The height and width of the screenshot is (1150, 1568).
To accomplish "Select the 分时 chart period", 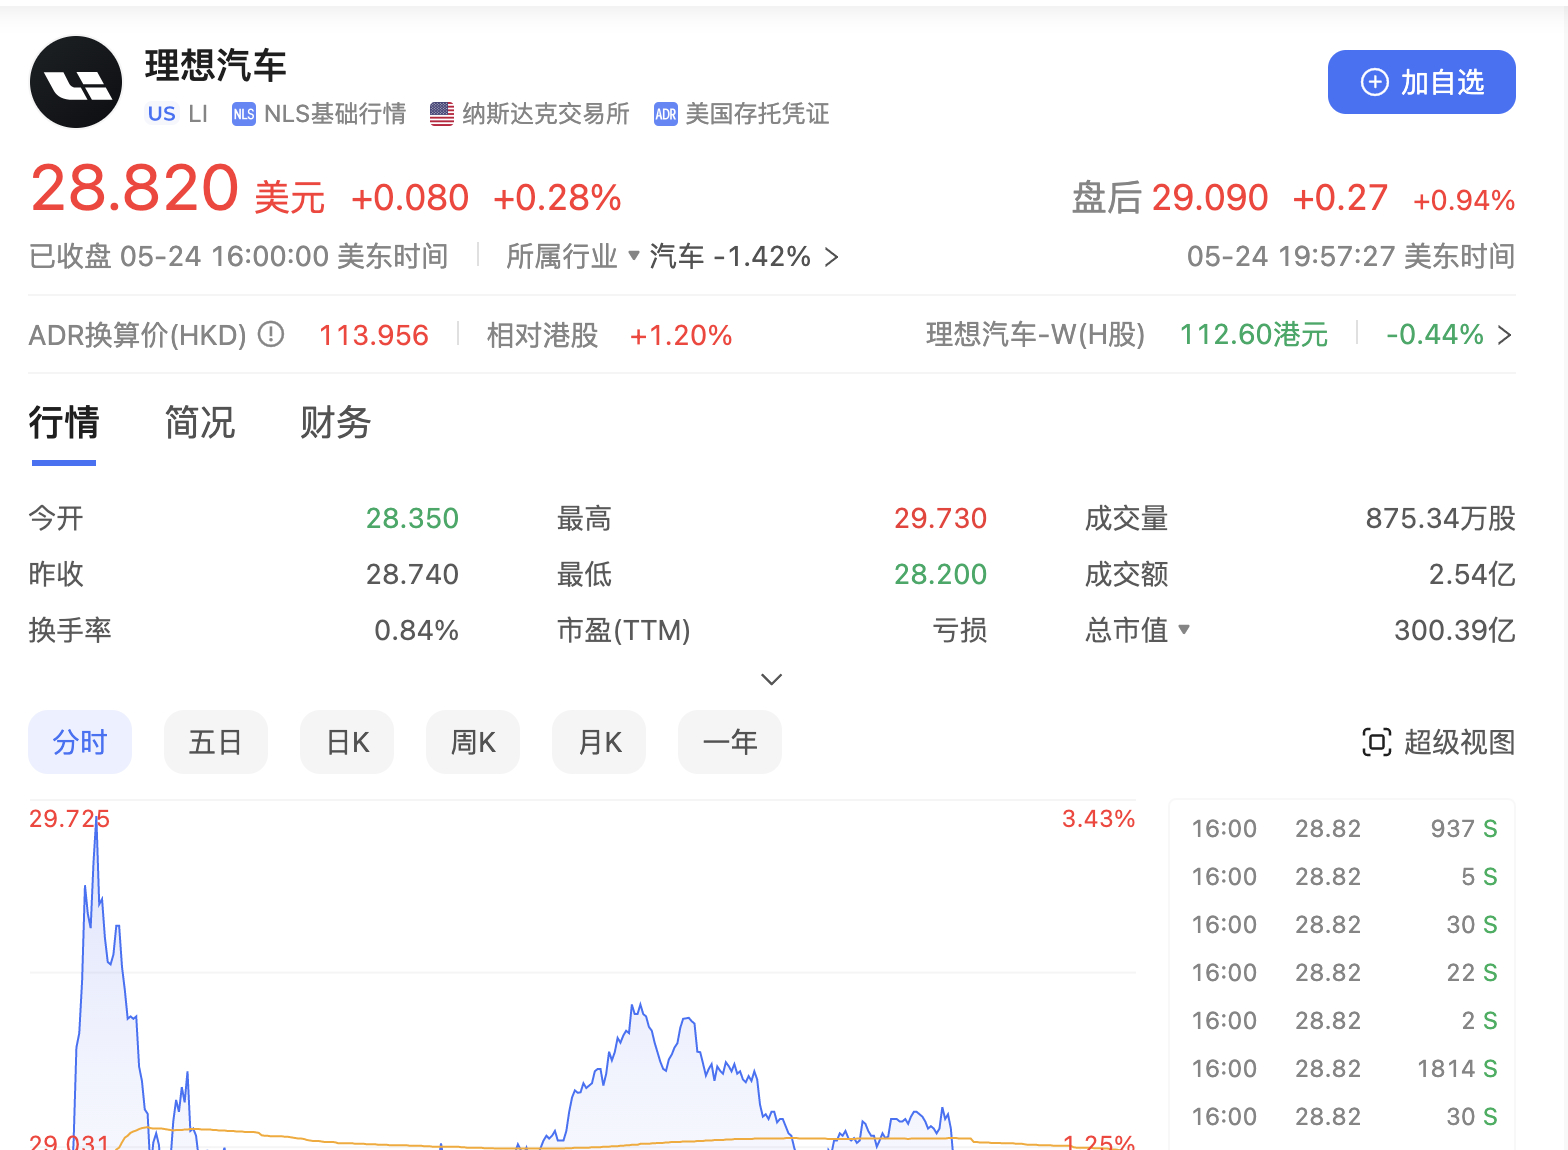I will (80, 742).
